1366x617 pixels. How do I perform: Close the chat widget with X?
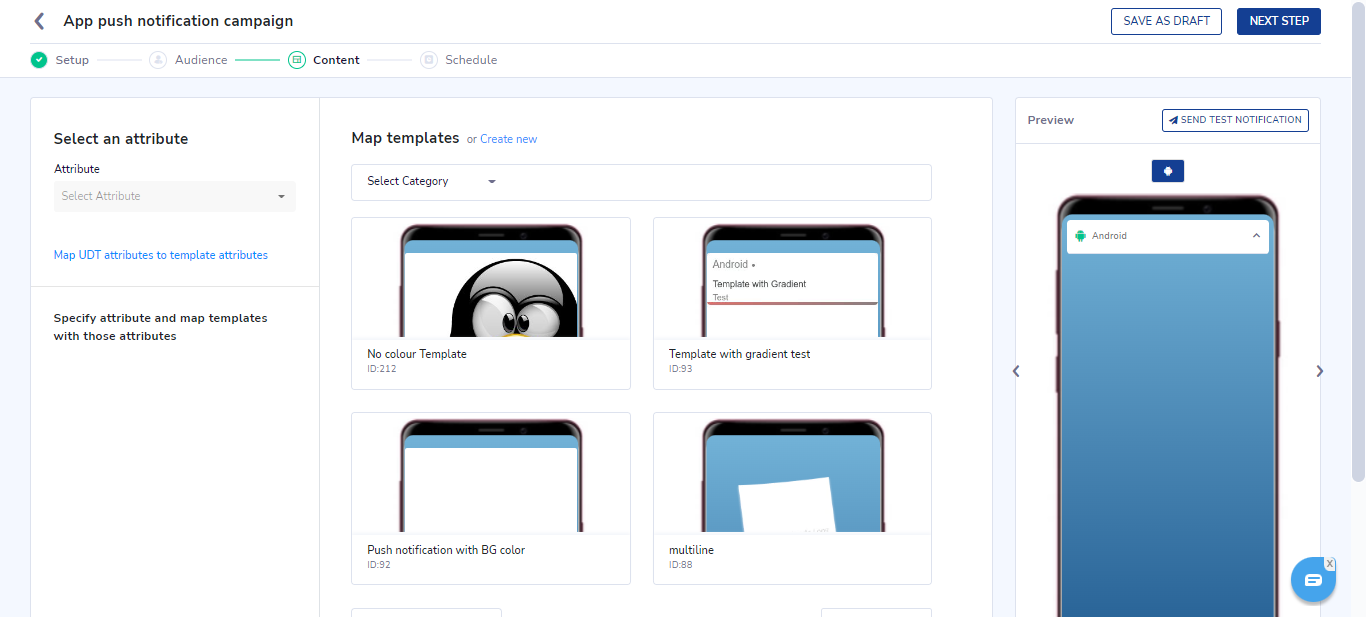pyautogui.click(x=1330, y=564)
